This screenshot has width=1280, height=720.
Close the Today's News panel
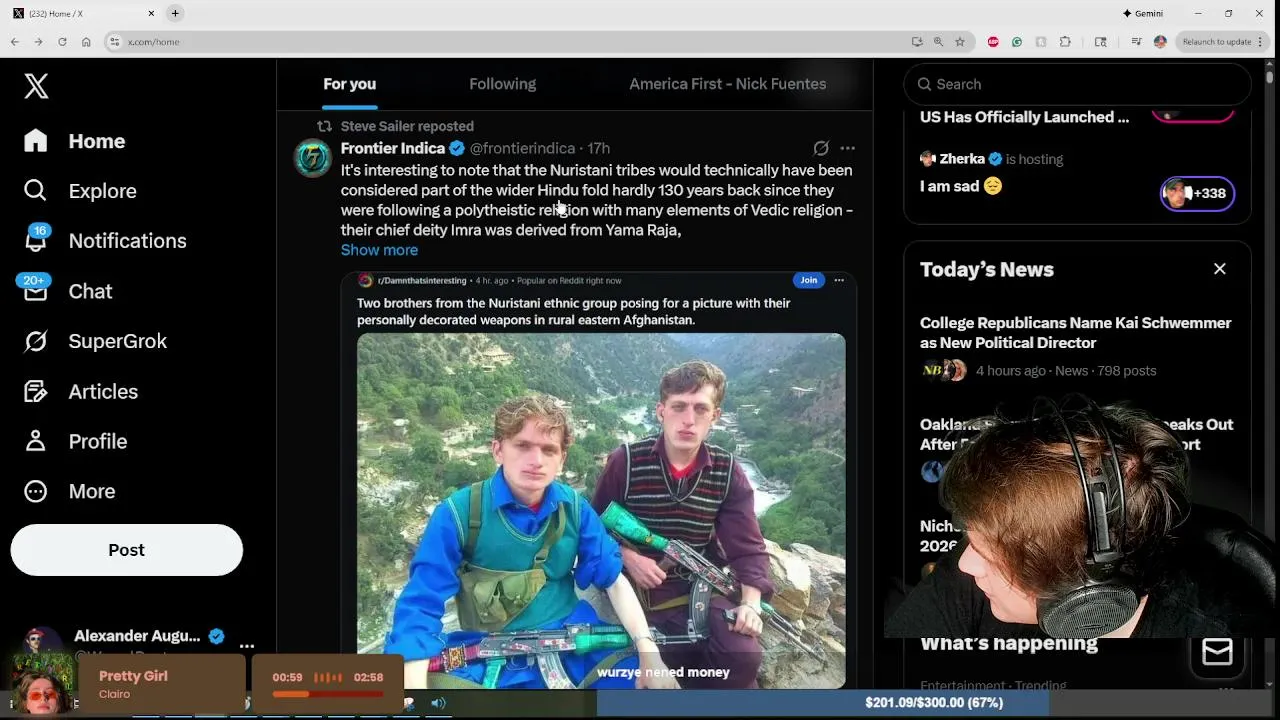click(x=1220, y=269)
